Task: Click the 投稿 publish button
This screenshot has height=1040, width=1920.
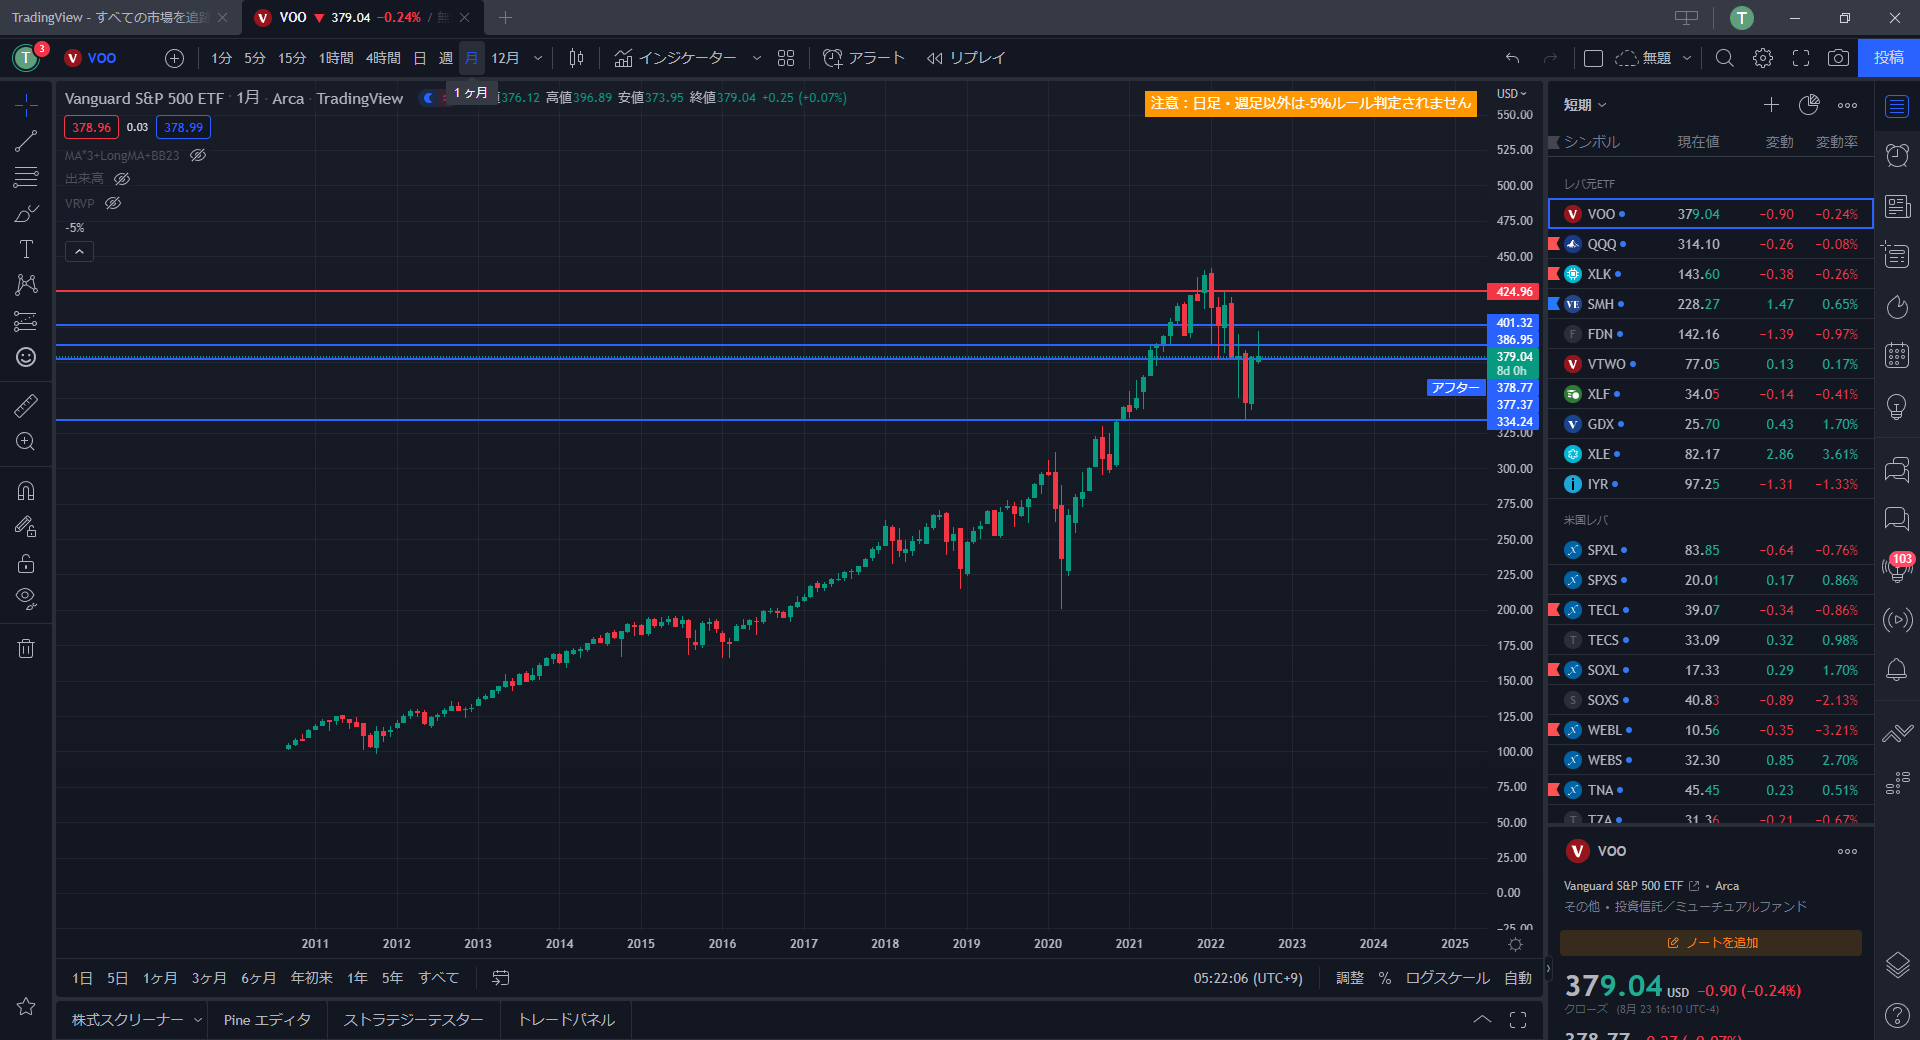Action: tap(1888, 58)
